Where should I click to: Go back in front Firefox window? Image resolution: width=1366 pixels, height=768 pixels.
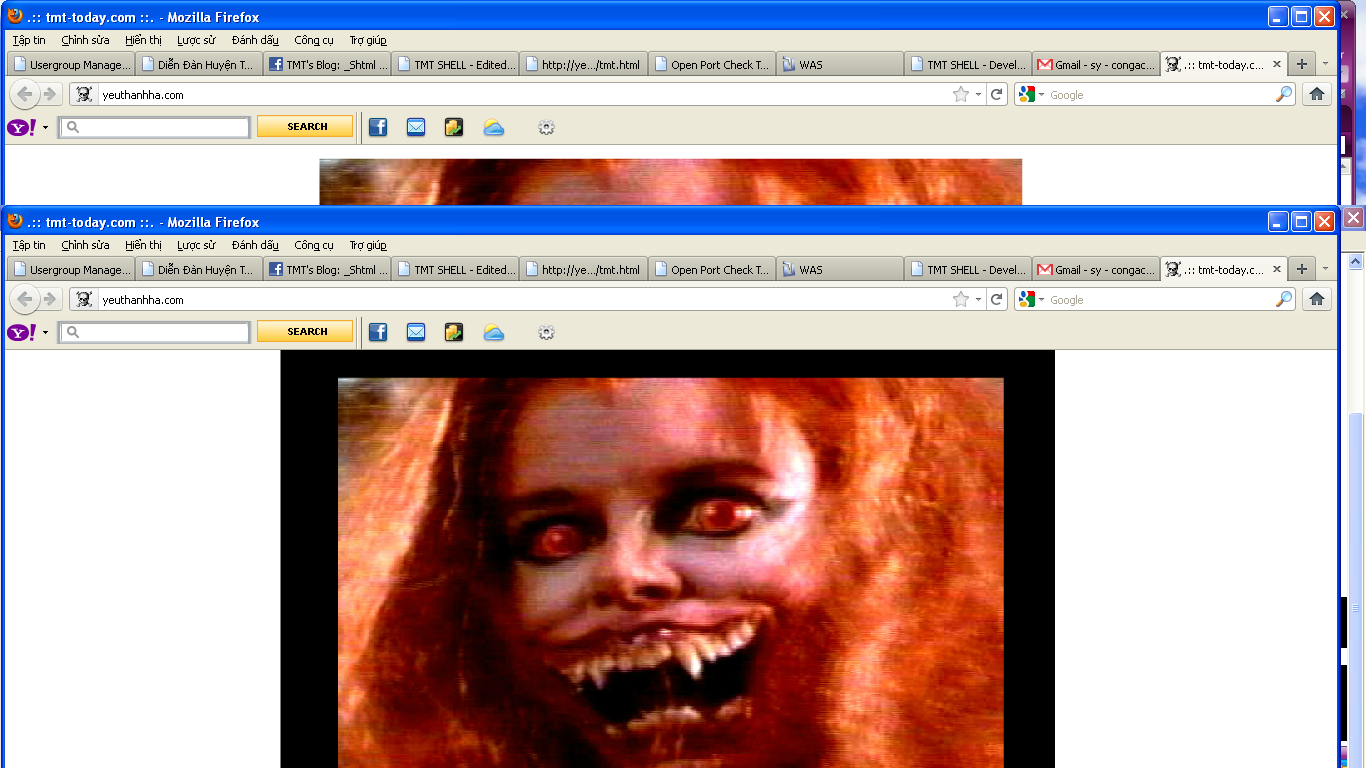point(25,299)
